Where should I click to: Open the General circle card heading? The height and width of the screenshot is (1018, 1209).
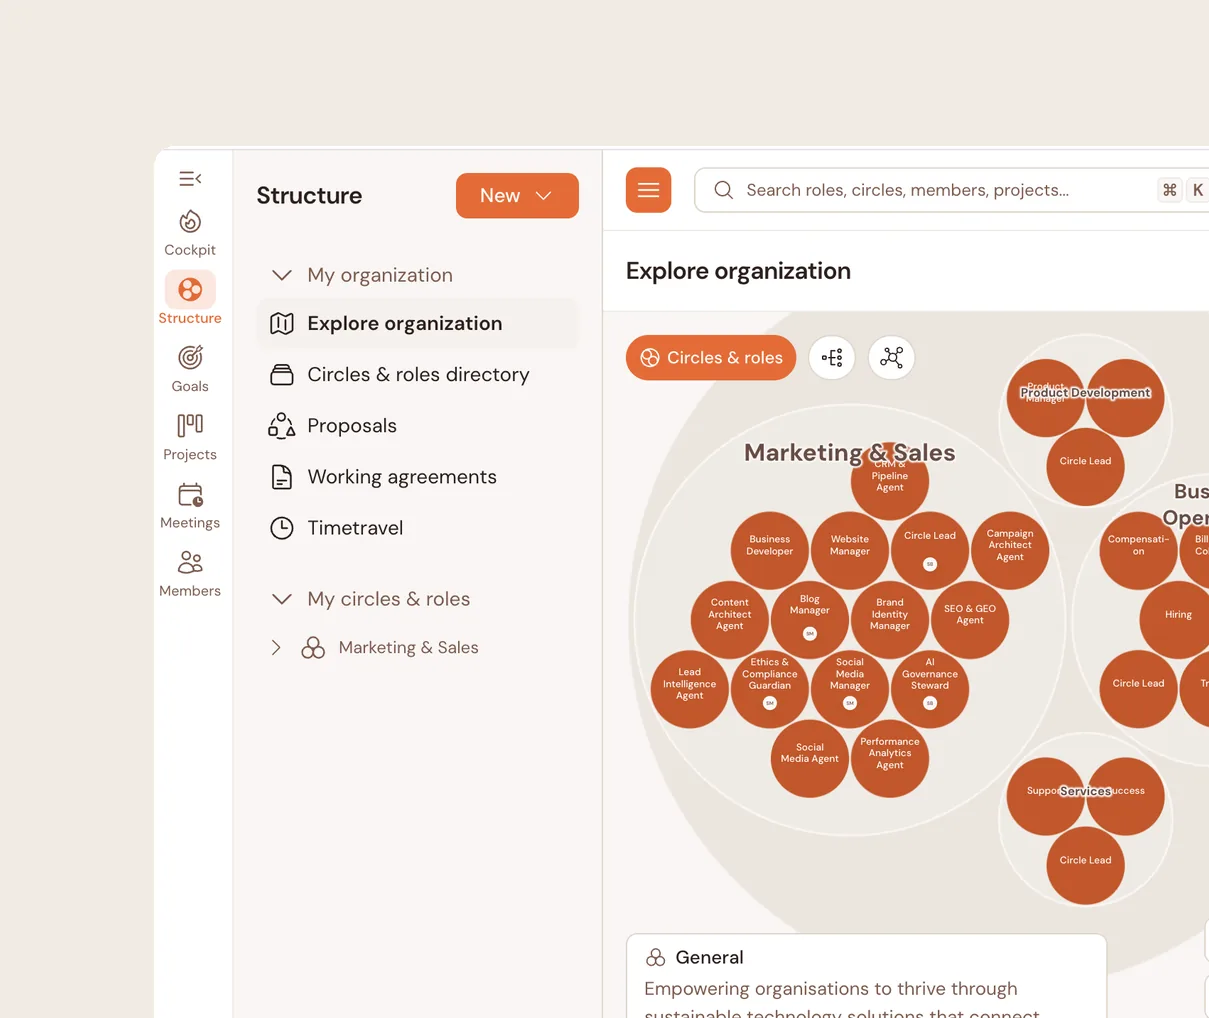709,957
